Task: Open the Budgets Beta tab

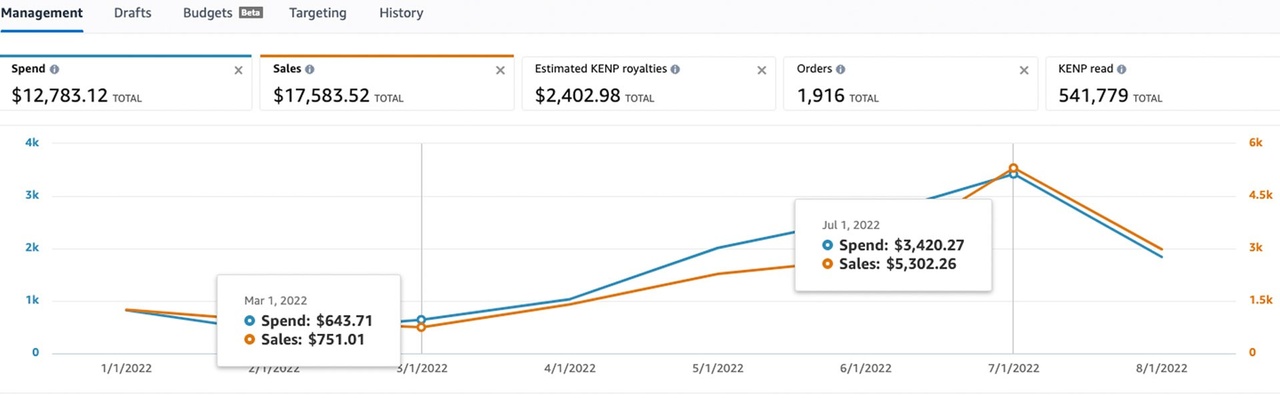Action: click(x=222, y=13)
